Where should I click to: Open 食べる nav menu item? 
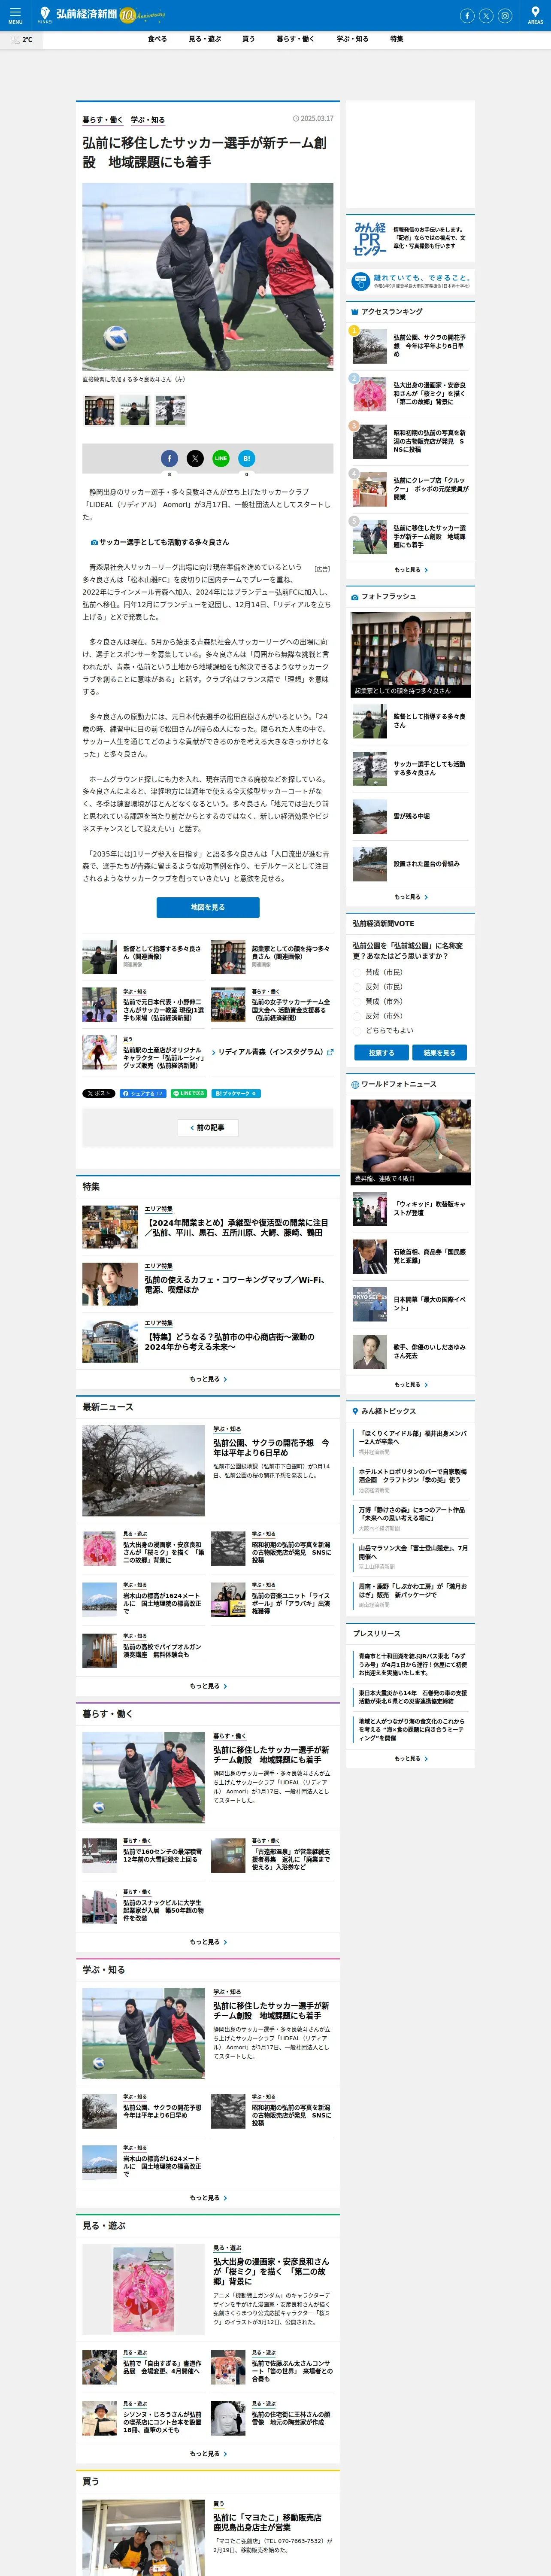(157, 39)
